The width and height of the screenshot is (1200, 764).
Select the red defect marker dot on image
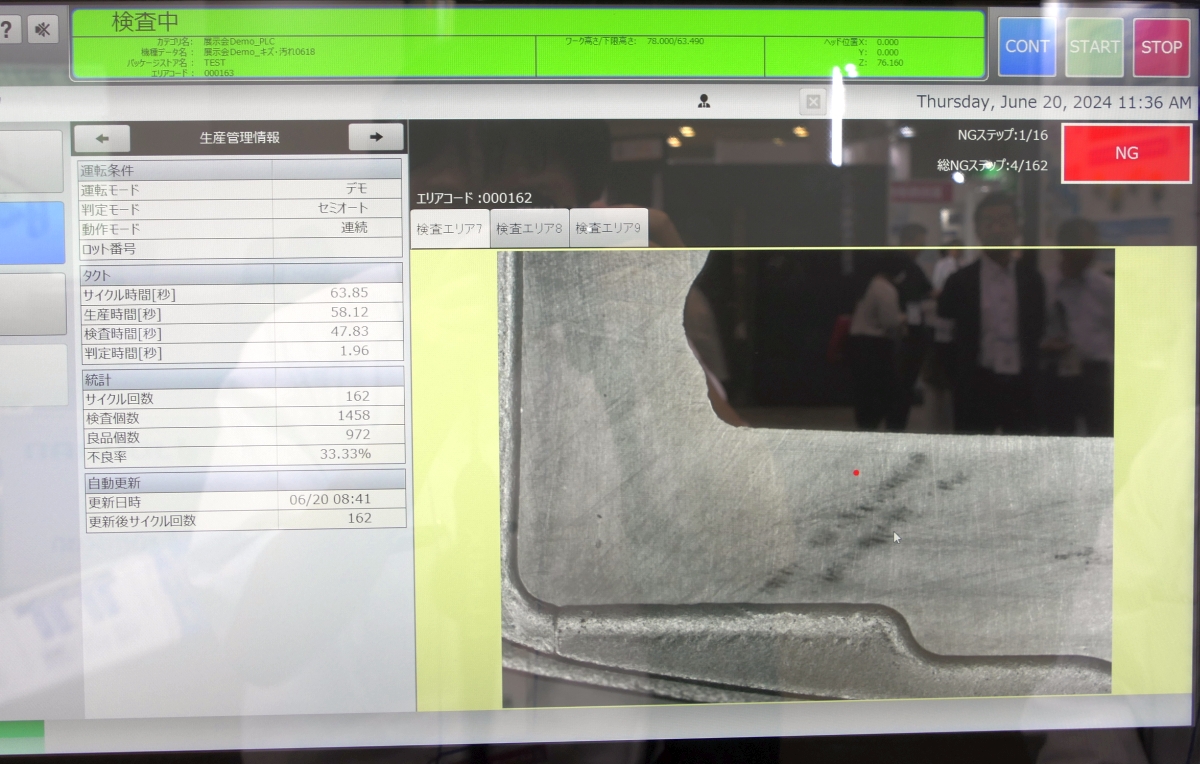(856, 473)
